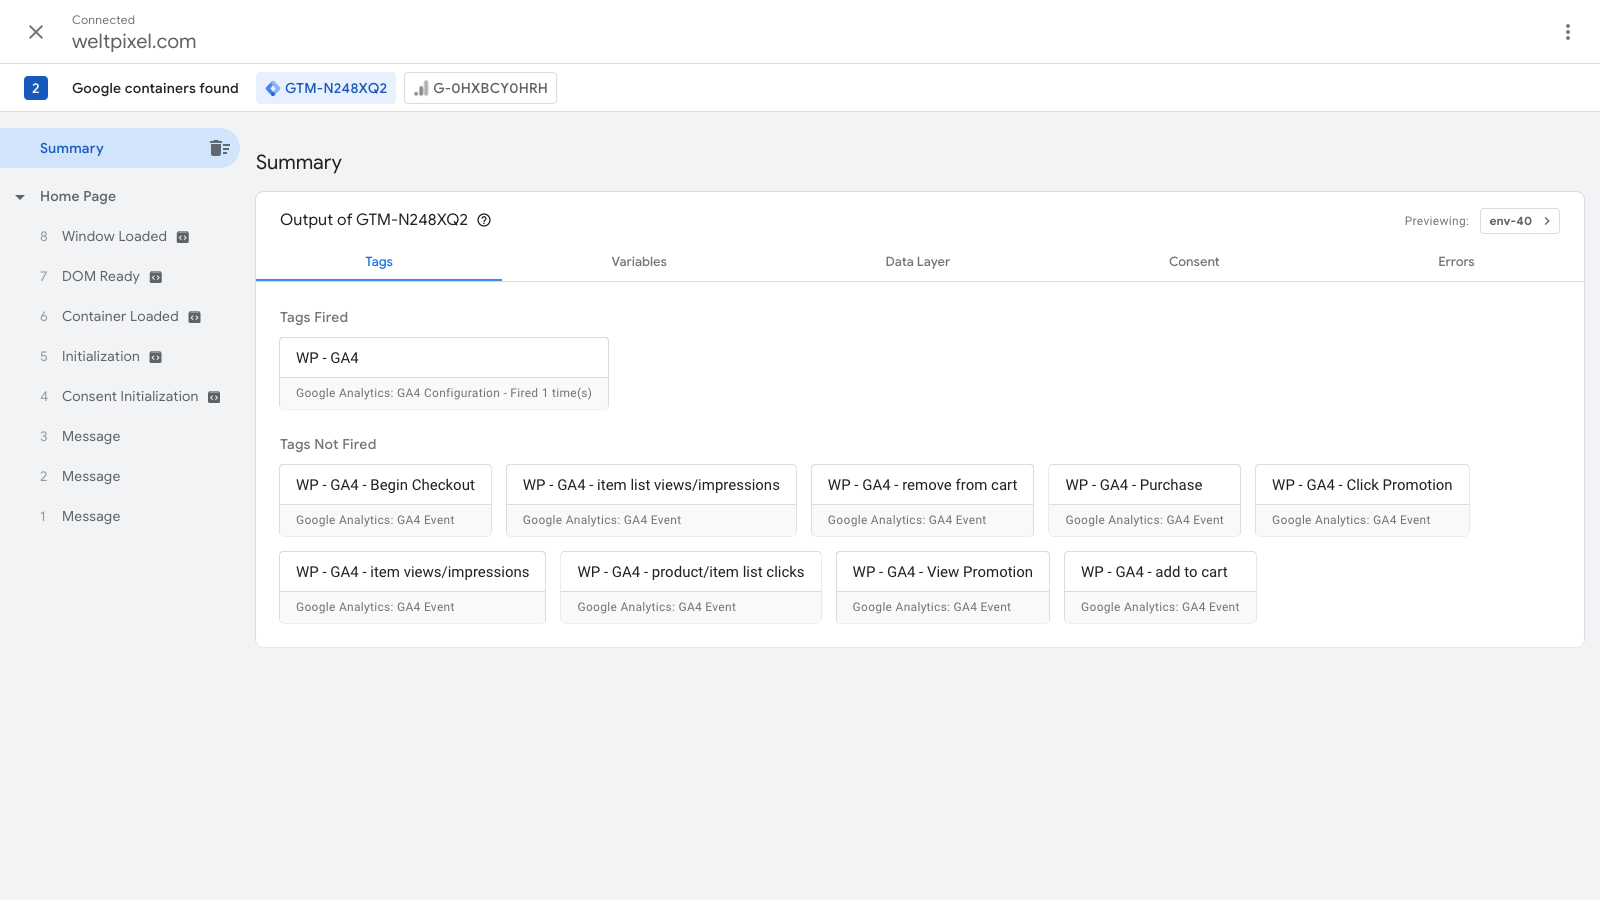Open WP - GA4 - item views/impressions tag

pyautogui.click(x=412, y=587)
